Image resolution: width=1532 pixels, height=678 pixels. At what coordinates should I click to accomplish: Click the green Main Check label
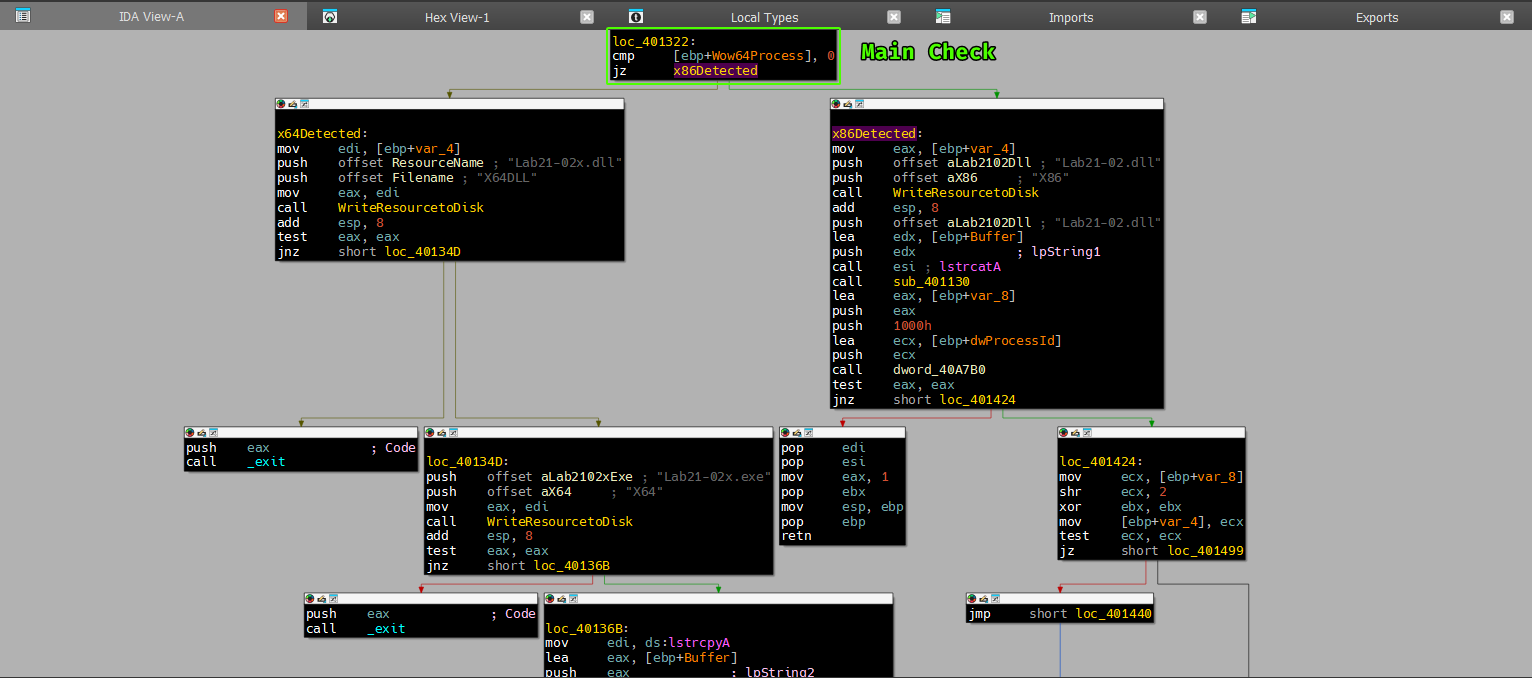[928, 52]
